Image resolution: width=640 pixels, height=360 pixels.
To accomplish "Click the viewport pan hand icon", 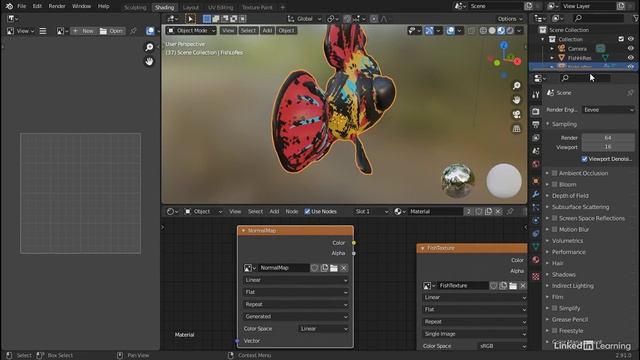I will tap(516, 100).
